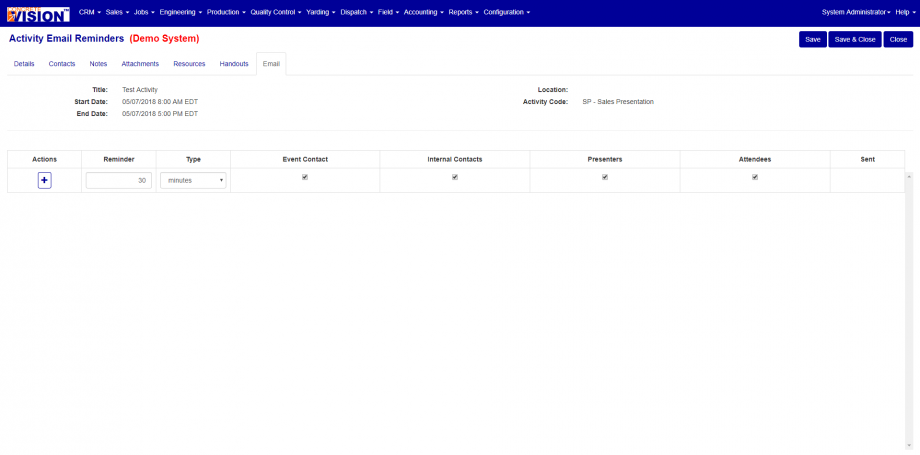Click the Event Contact column header

tap(305, 159)
